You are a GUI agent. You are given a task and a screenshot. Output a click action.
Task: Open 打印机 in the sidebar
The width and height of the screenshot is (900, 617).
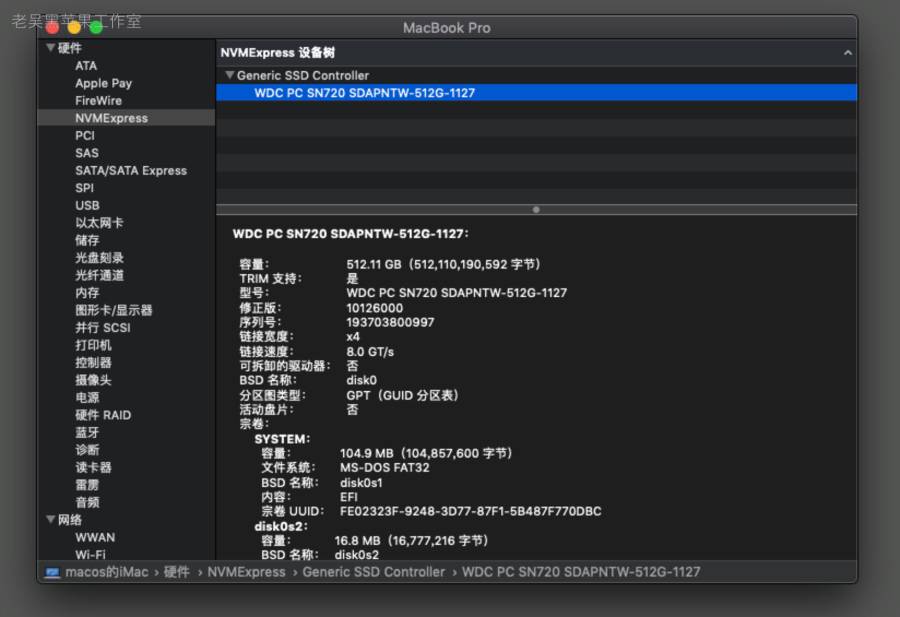(x=94, y=345)
